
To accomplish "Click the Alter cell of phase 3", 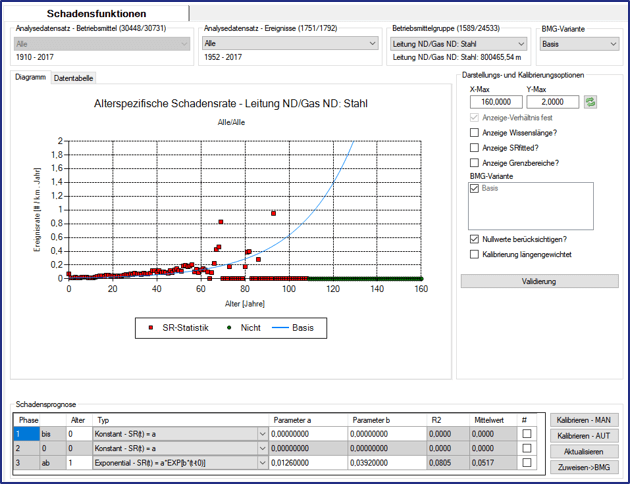I will pos(79,463).
